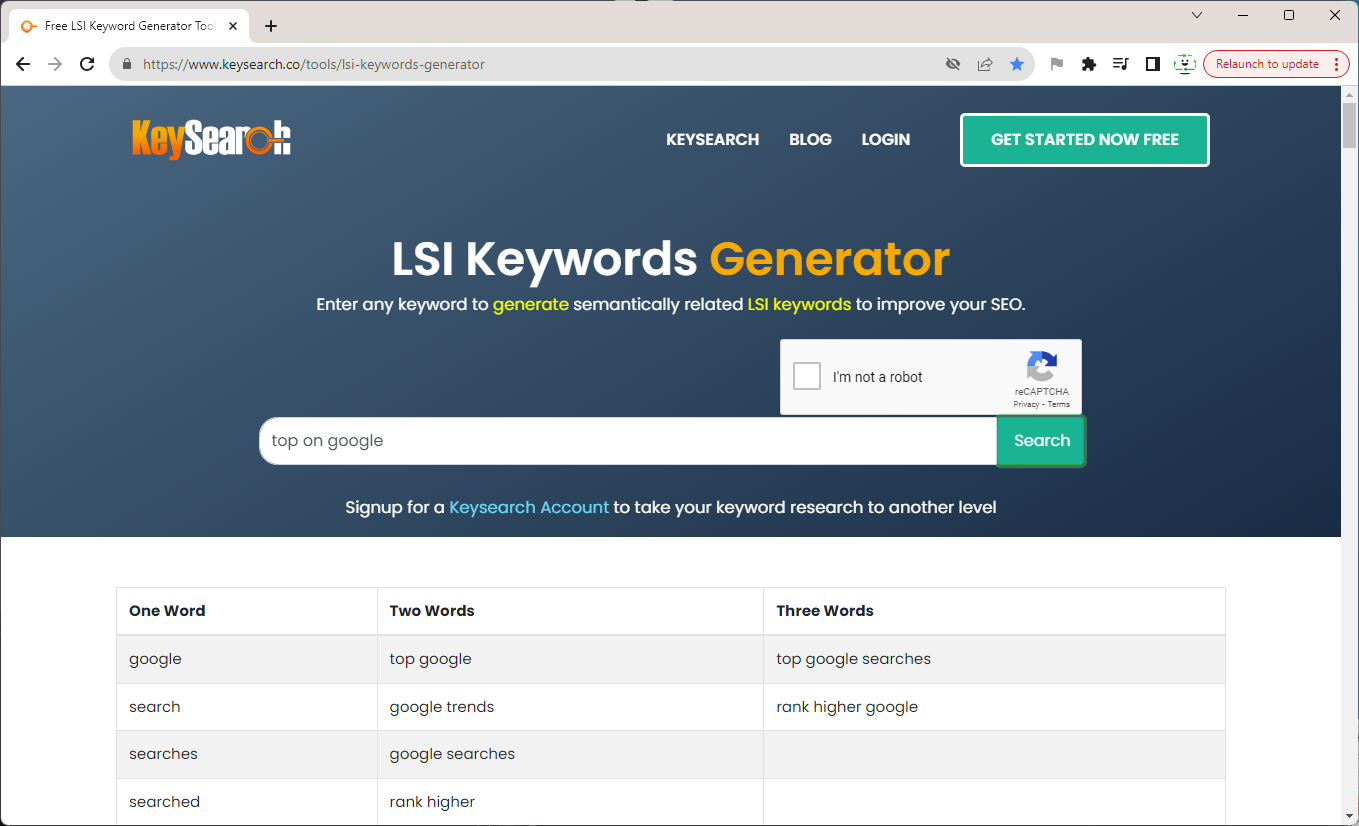Screen dimensions: 1359x826
Task: Click the gray flag extension icon
Action: point(1057,64)
